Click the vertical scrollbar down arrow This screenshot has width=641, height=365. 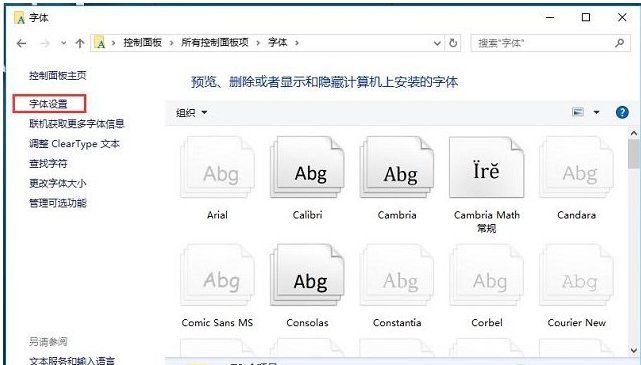(634, 350)
